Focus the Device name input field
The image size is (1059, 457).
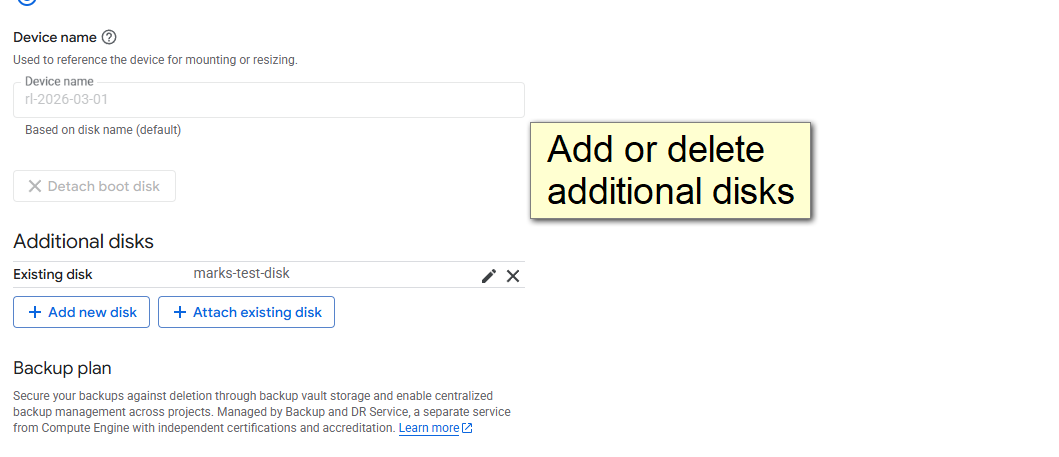pos(268,100)
